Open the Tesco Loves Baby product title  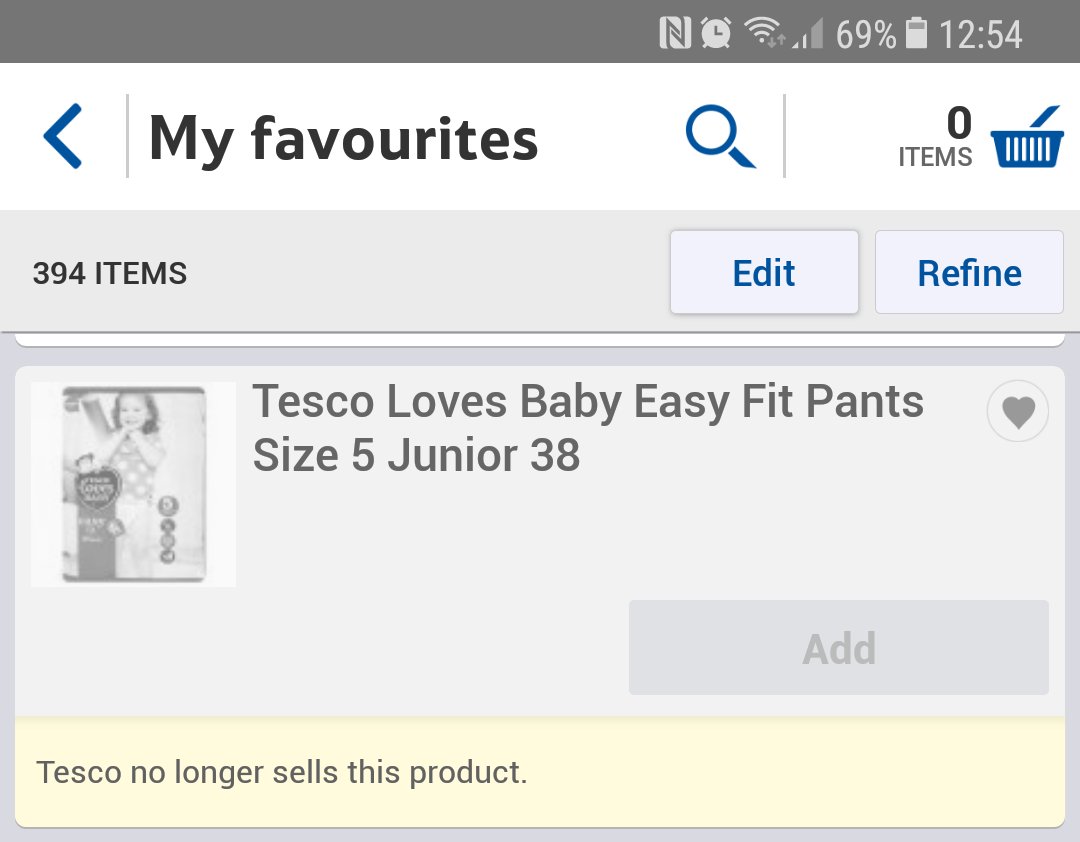pos(588,428)
